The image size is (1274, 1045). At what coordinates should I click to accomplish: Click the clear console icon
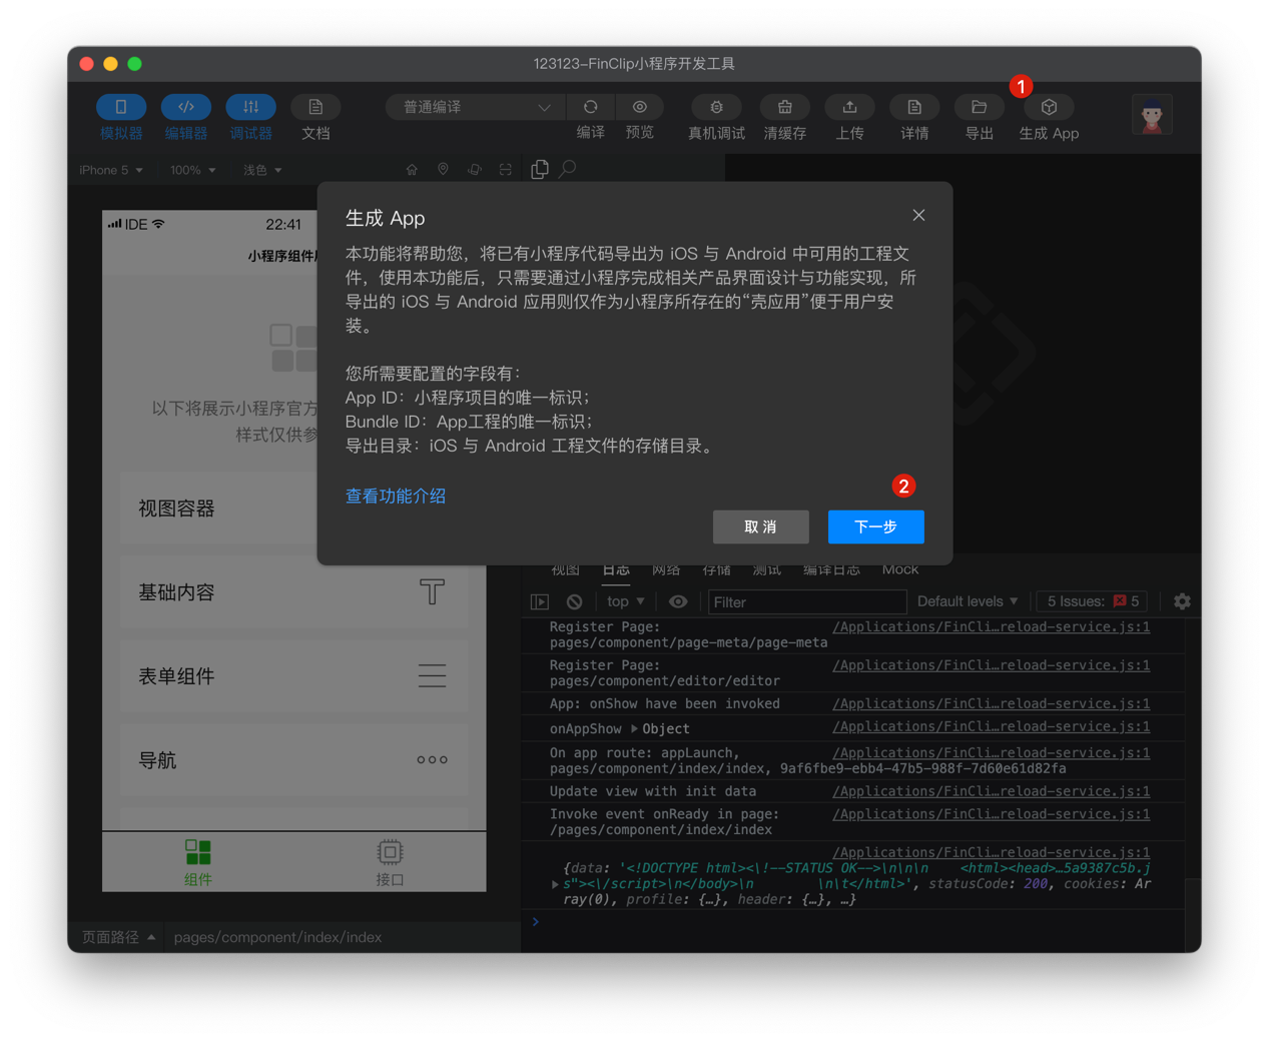[x=574, y=602]
